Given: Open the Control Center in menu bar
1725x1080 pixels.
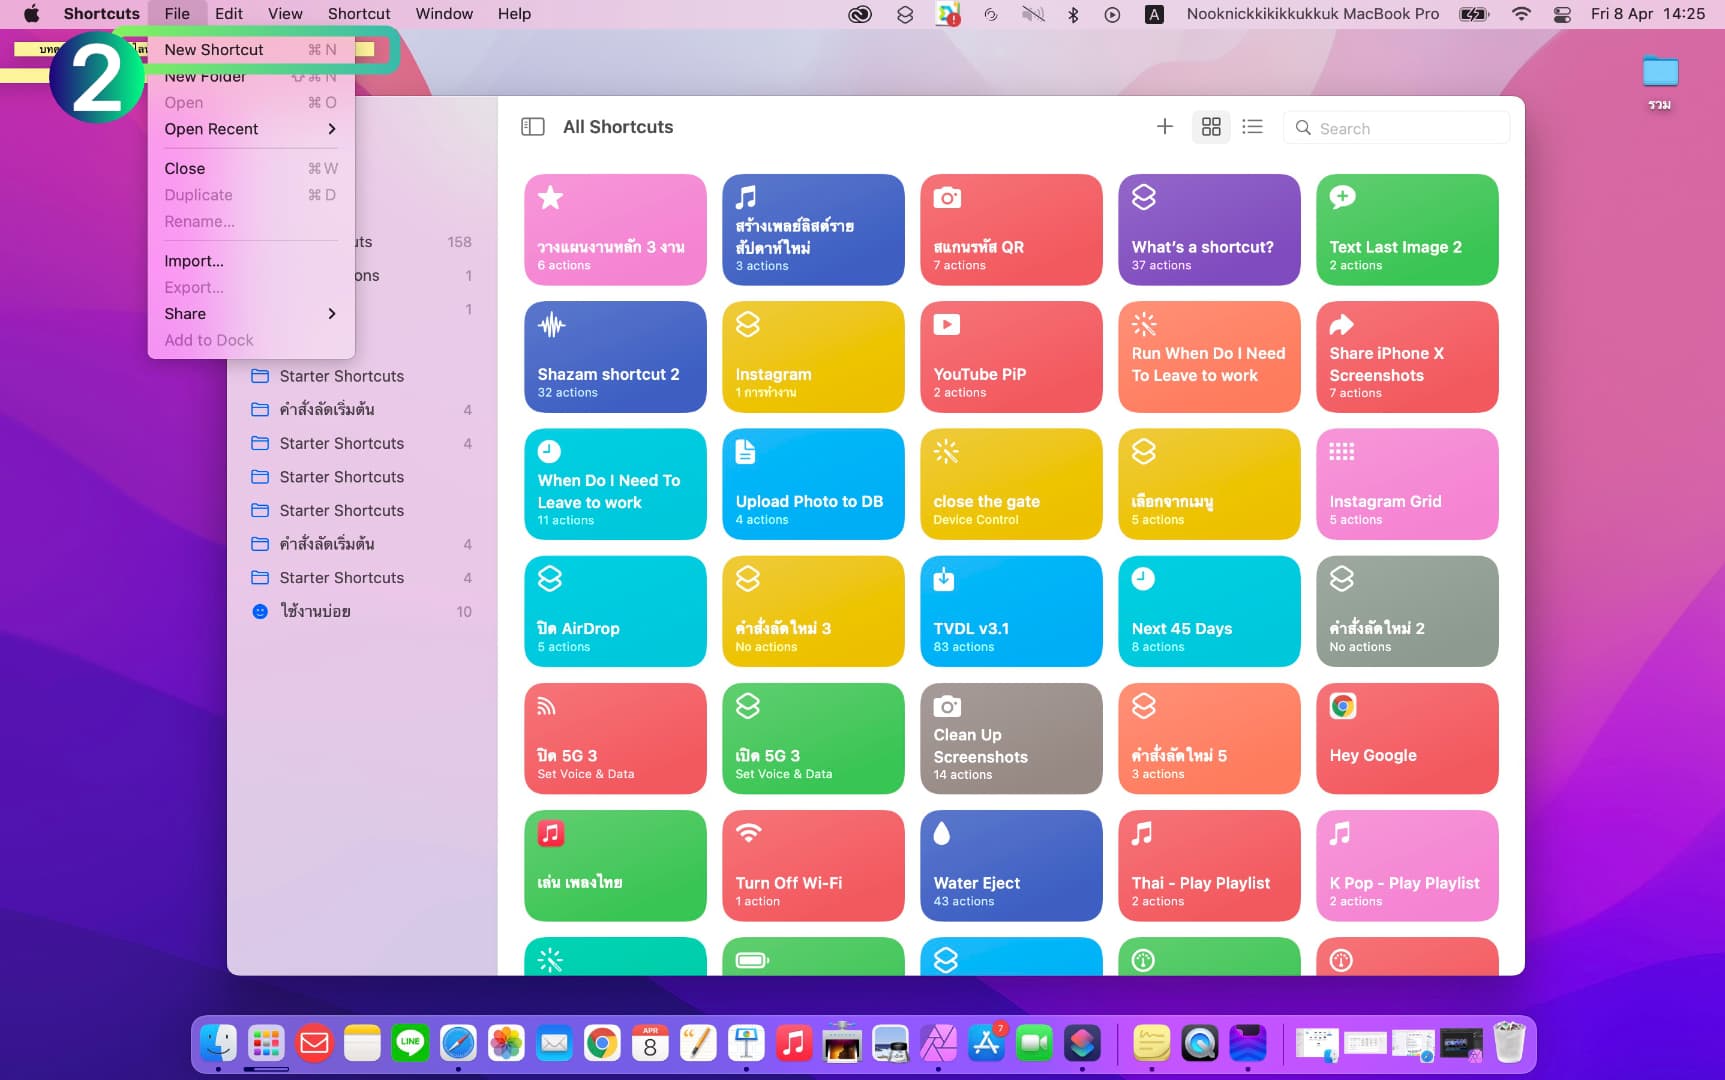Looking at the screenshot, I should pos(1562,14).
